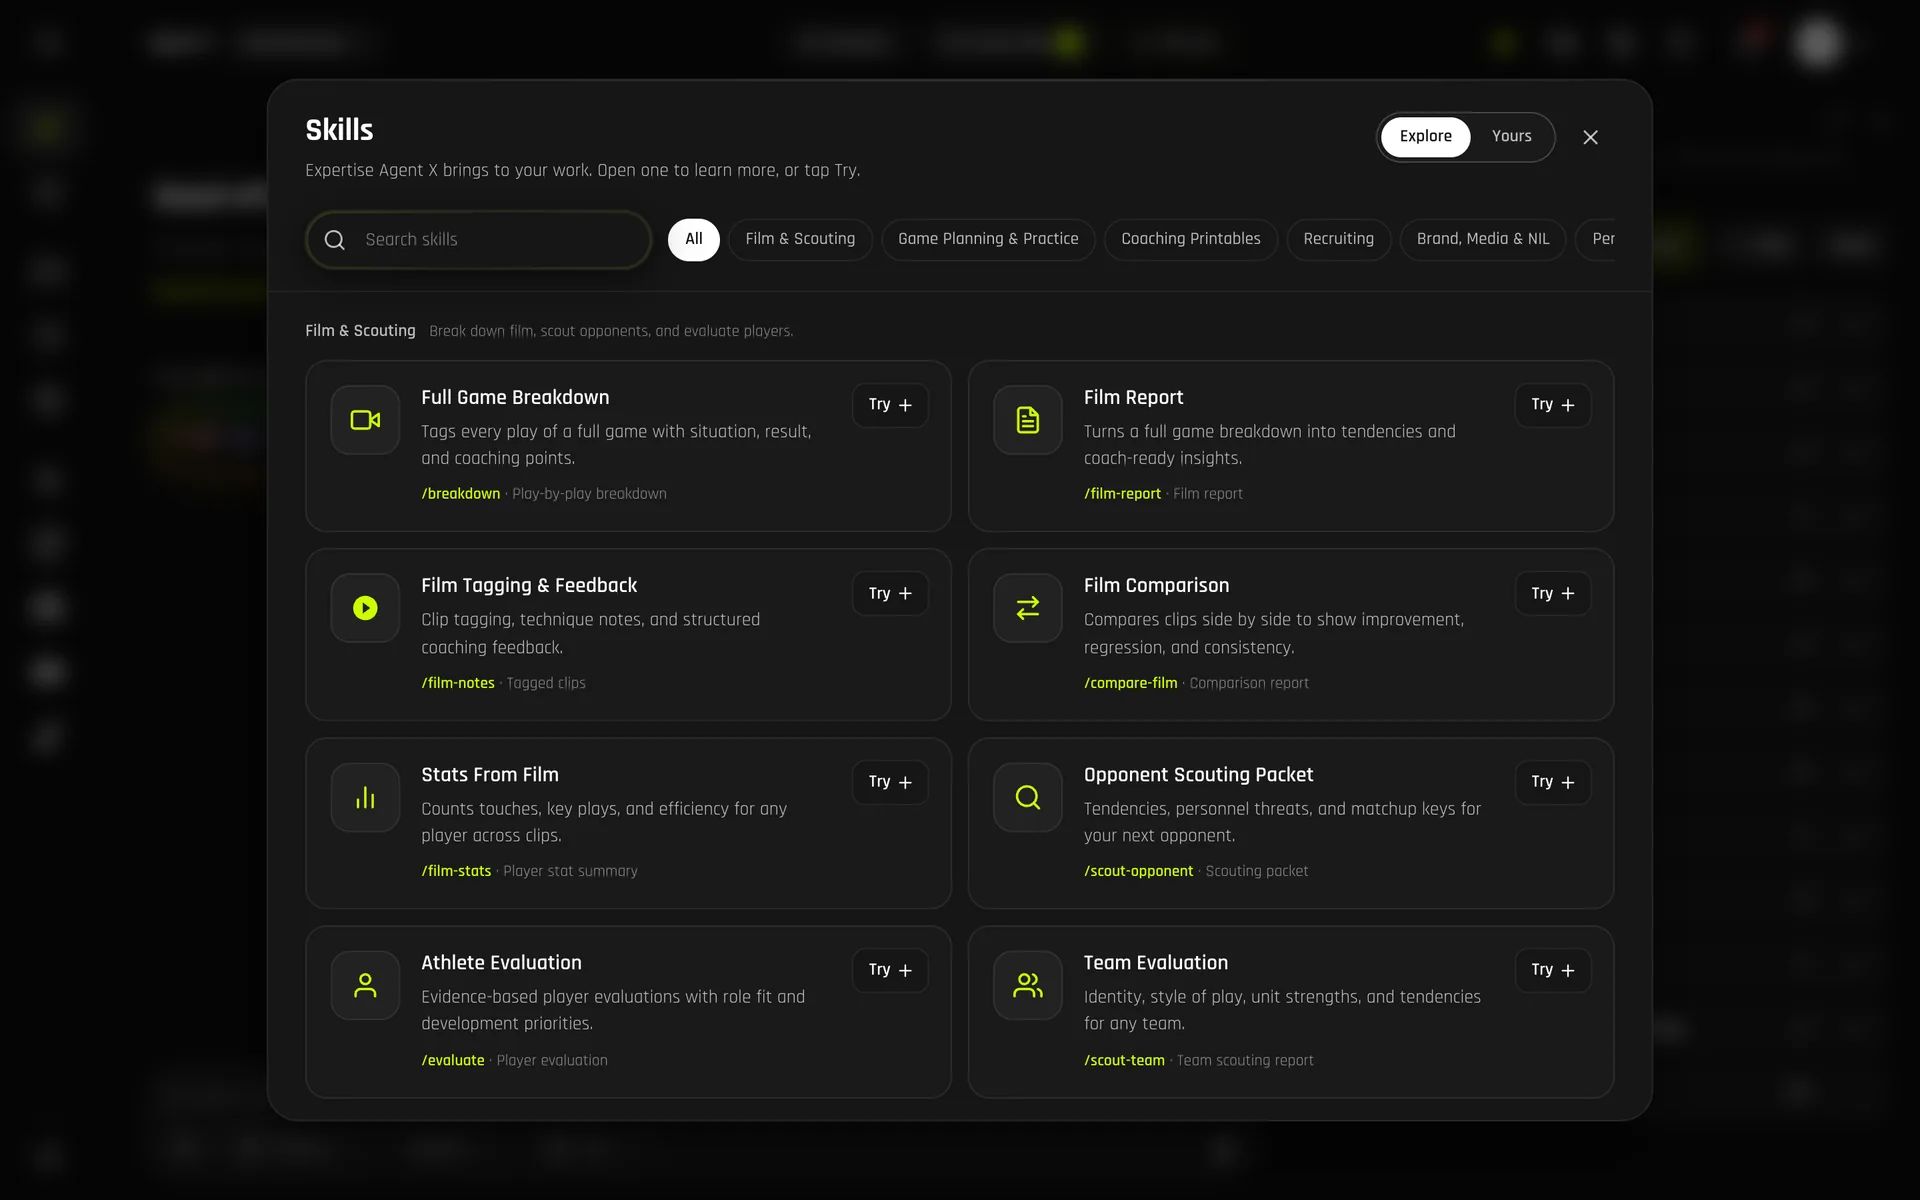
Task: Open the Team Evaluation title
Action: [x=1156, y=963]
